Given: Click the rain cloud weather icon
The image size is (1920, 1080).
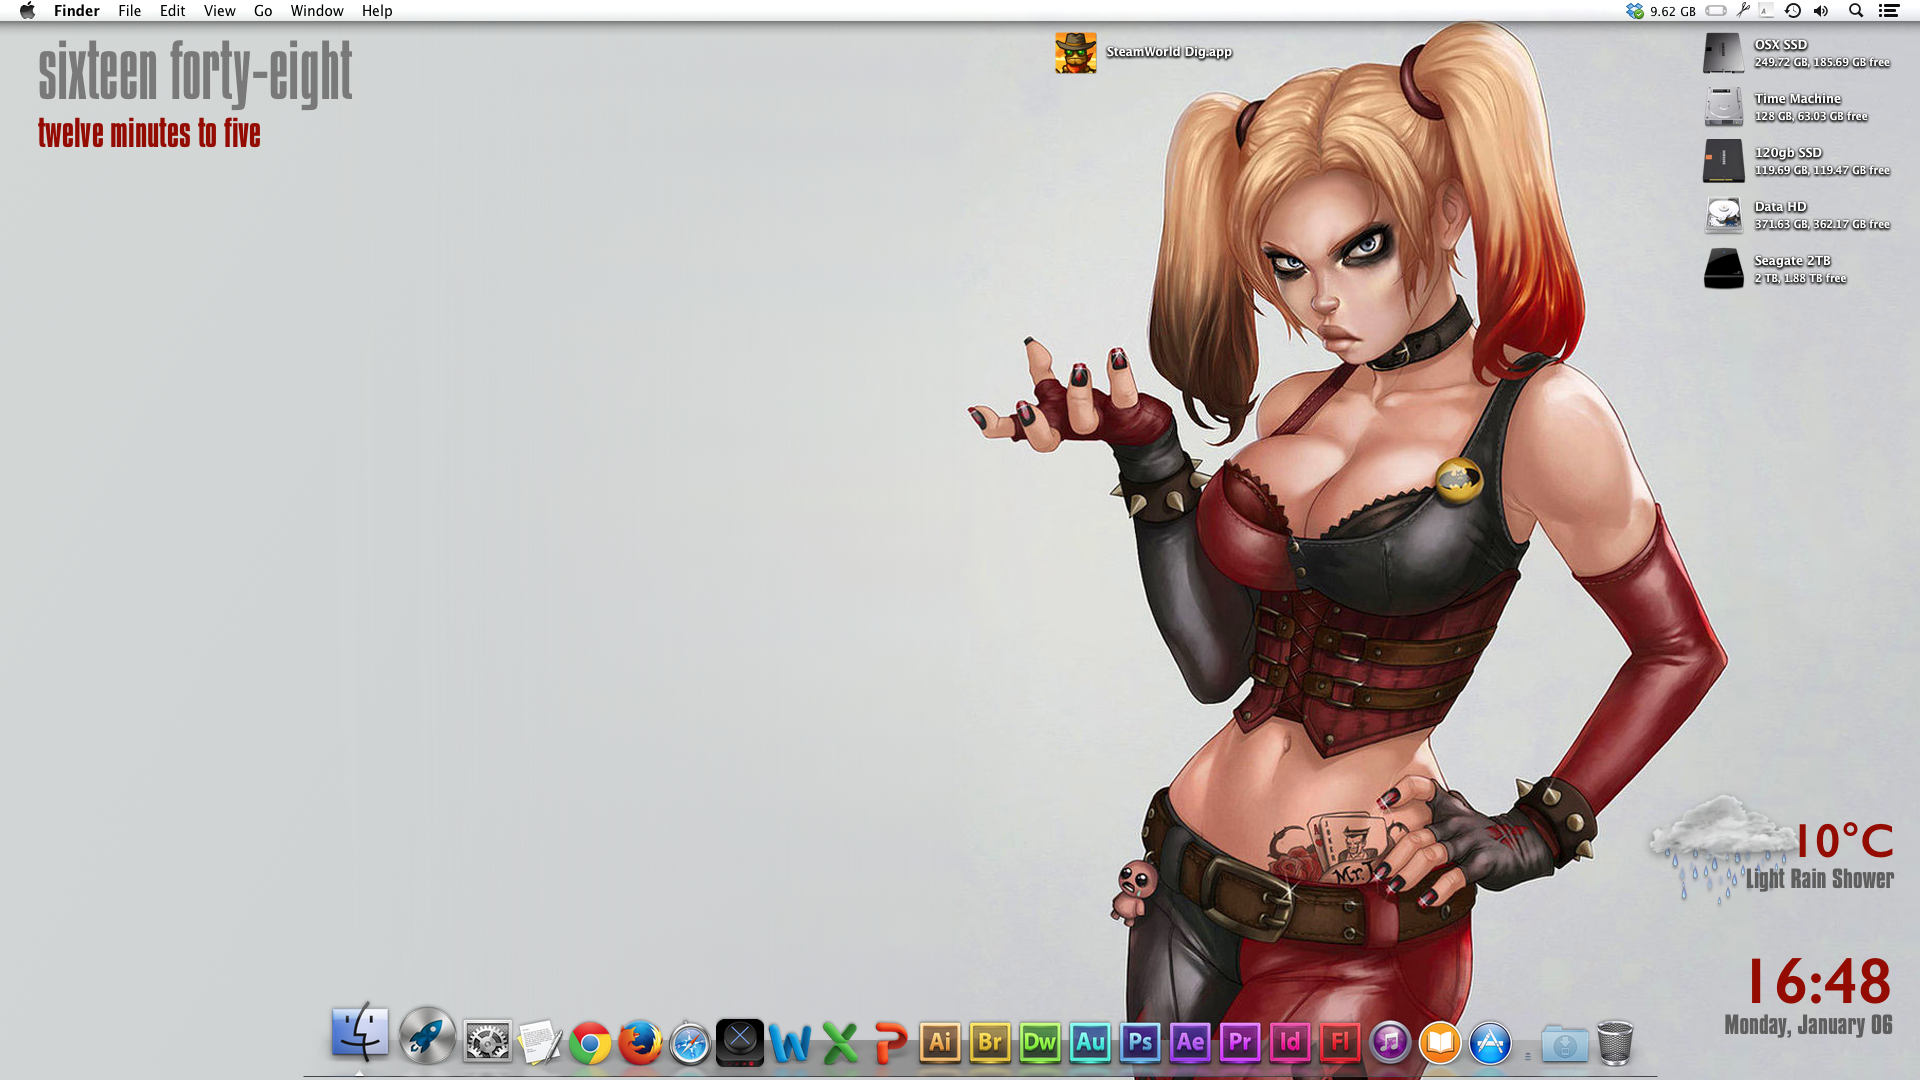Looking at the screenshot, I should (x=1720, y=848).
